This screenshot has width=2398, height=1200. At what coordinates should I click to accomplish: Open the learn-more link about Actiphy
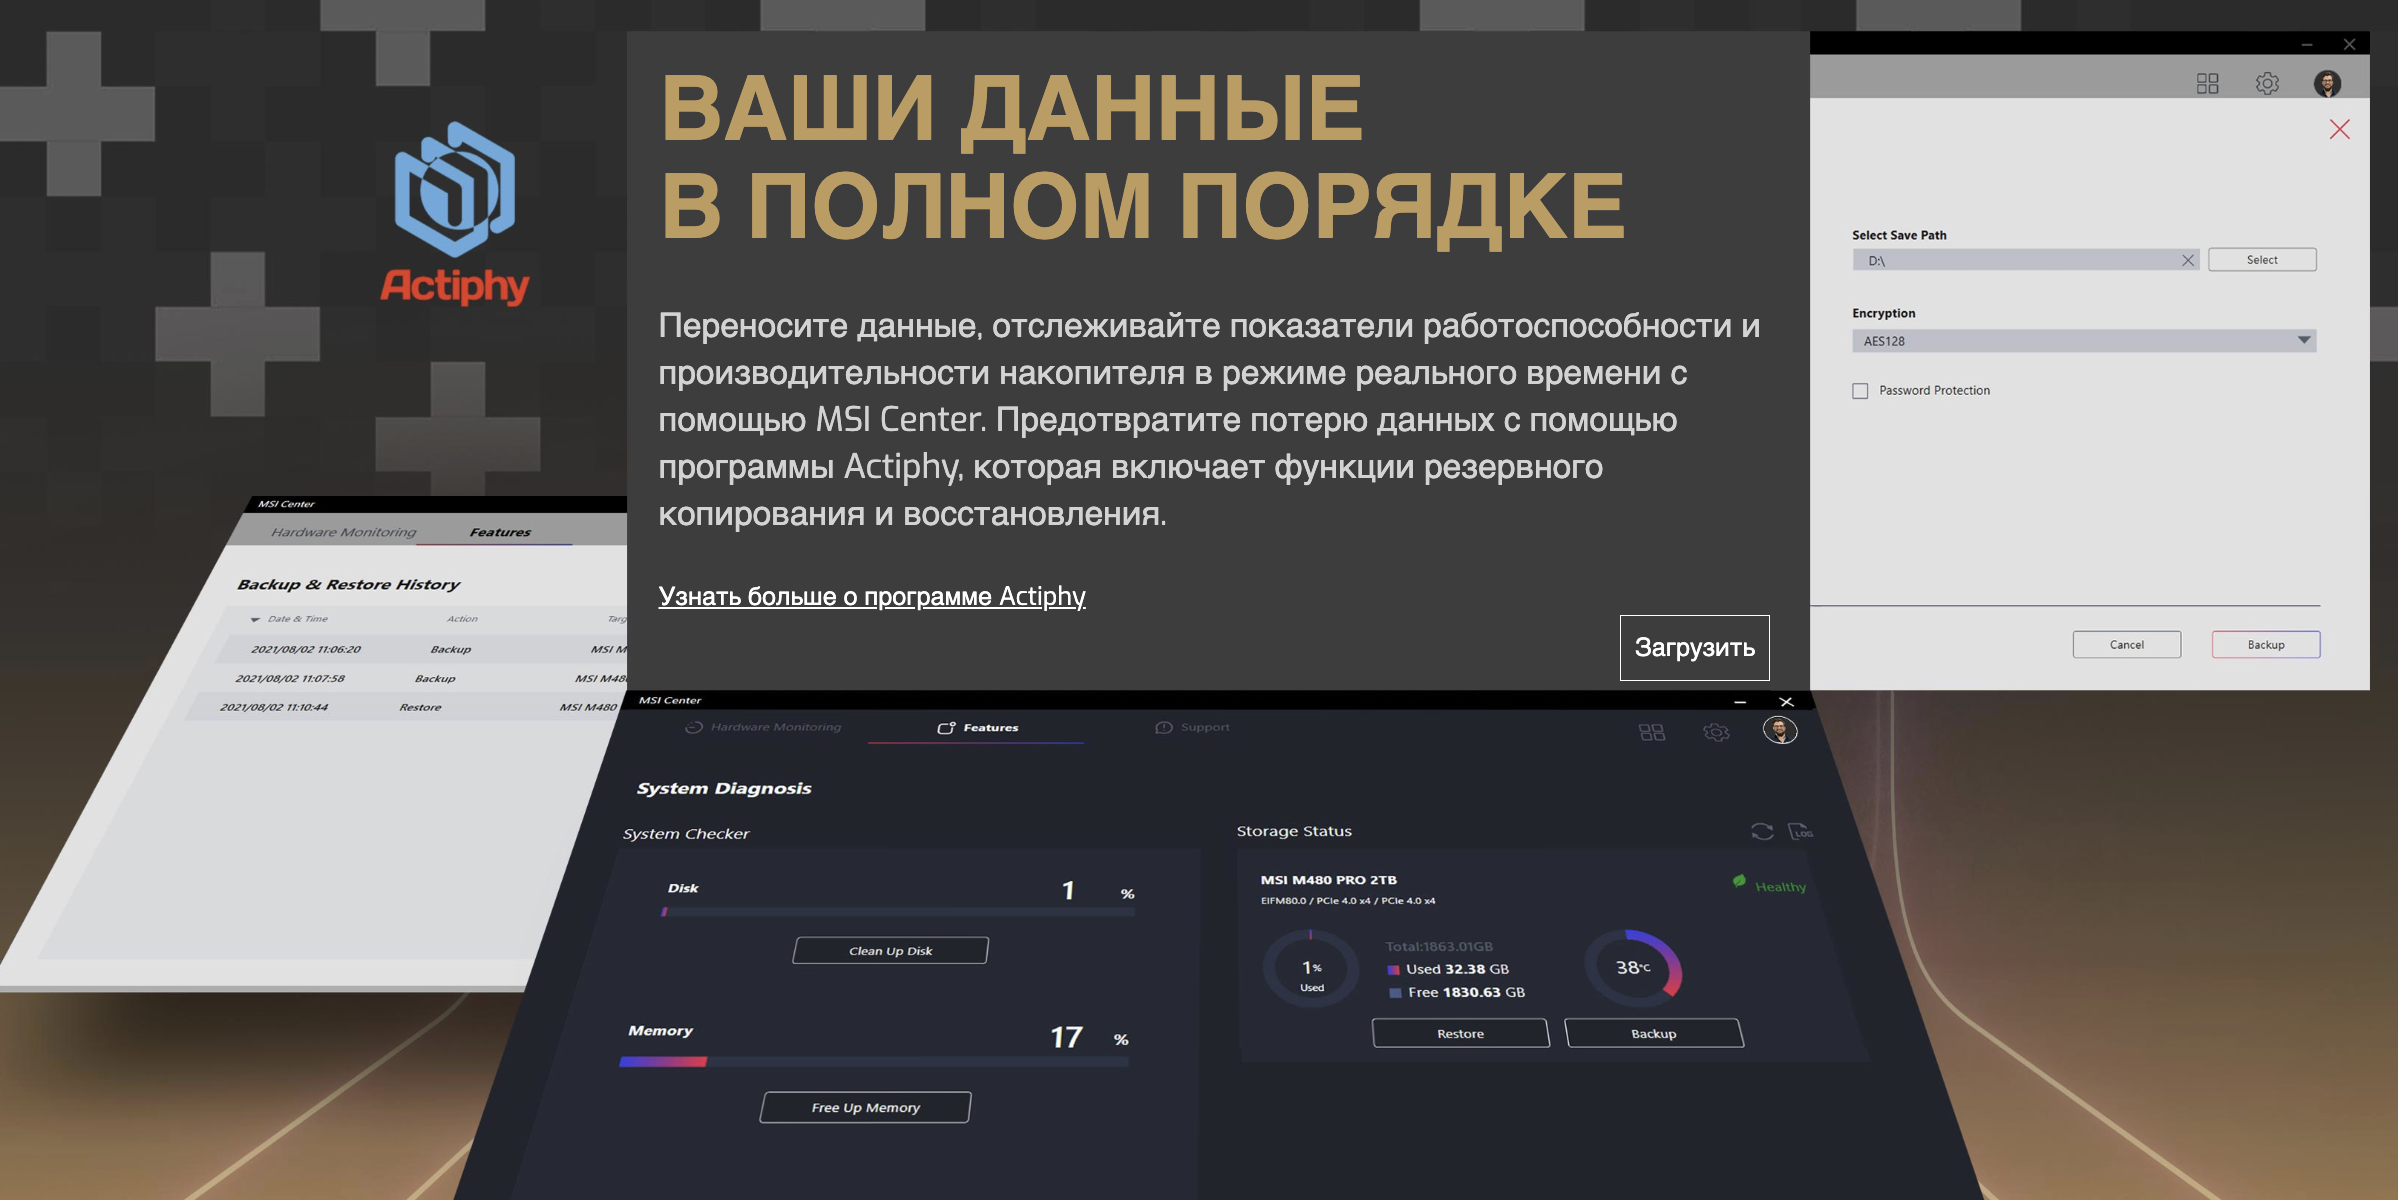pyautogui.click(x=871, y=597)
